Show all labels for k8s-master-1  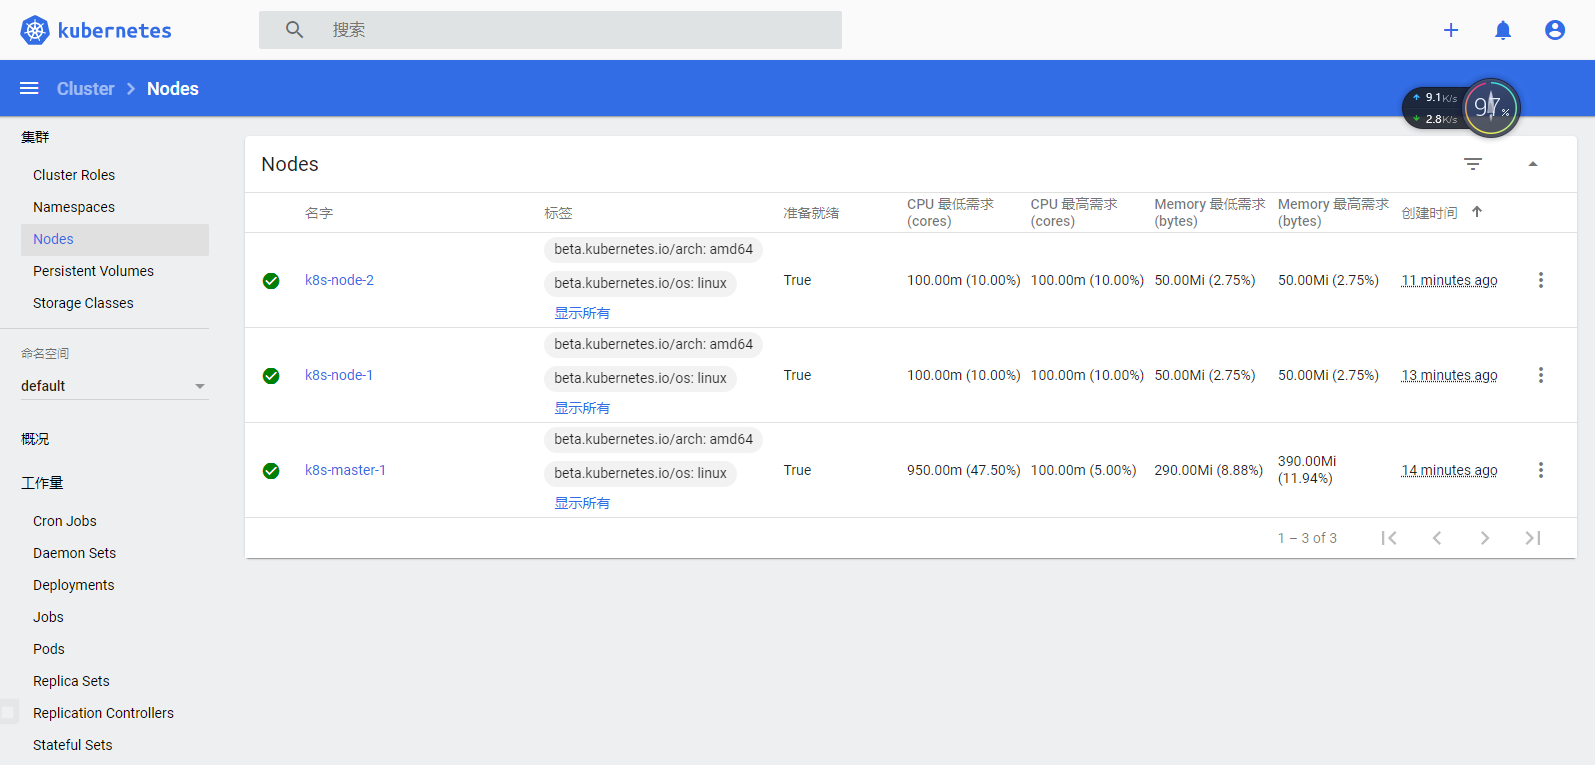[x=582, y=503]
